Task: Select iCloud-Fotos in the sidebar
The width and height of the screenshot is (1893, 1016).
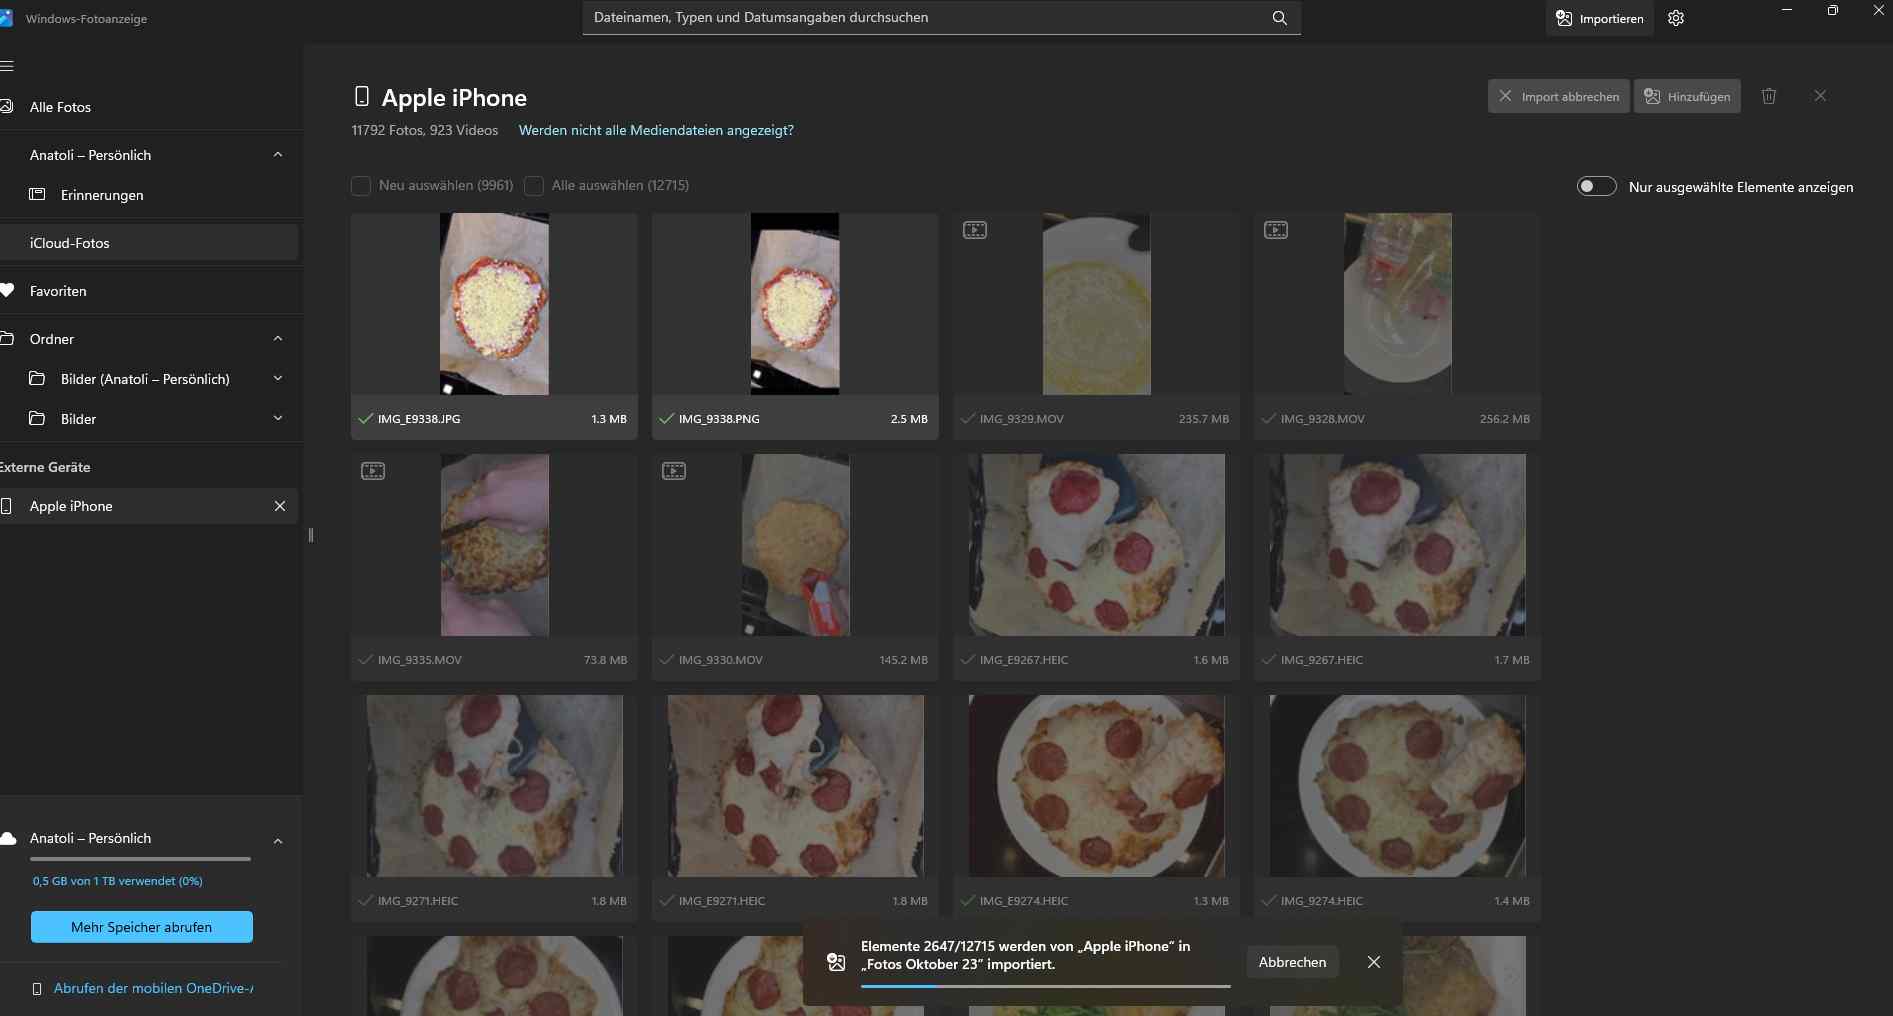Action: 150,243
